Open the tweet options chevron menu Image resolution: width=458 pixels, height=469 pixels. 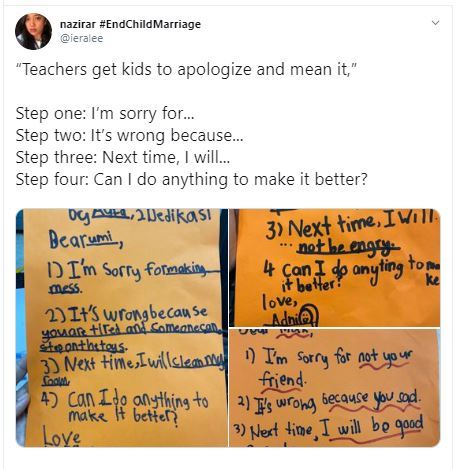435,23
